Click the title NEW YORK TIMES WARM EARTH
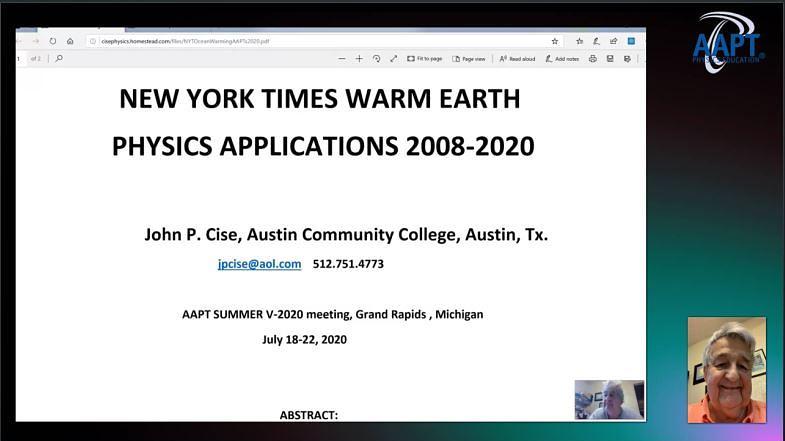 [320, 99]
